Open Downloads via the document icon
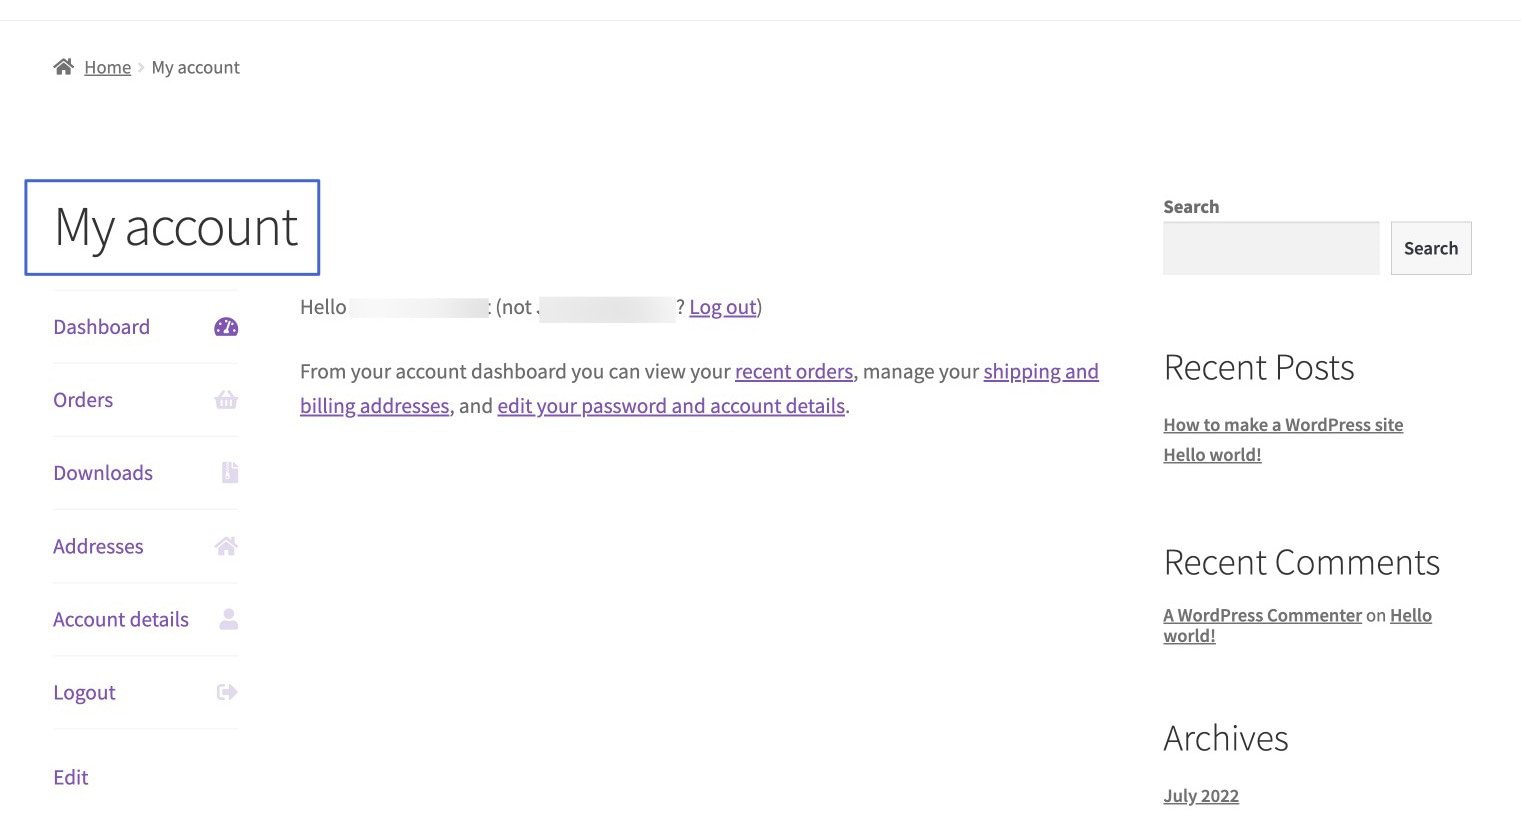The width and height of the screenshot is (1521, 834). (x=229, y=472)
